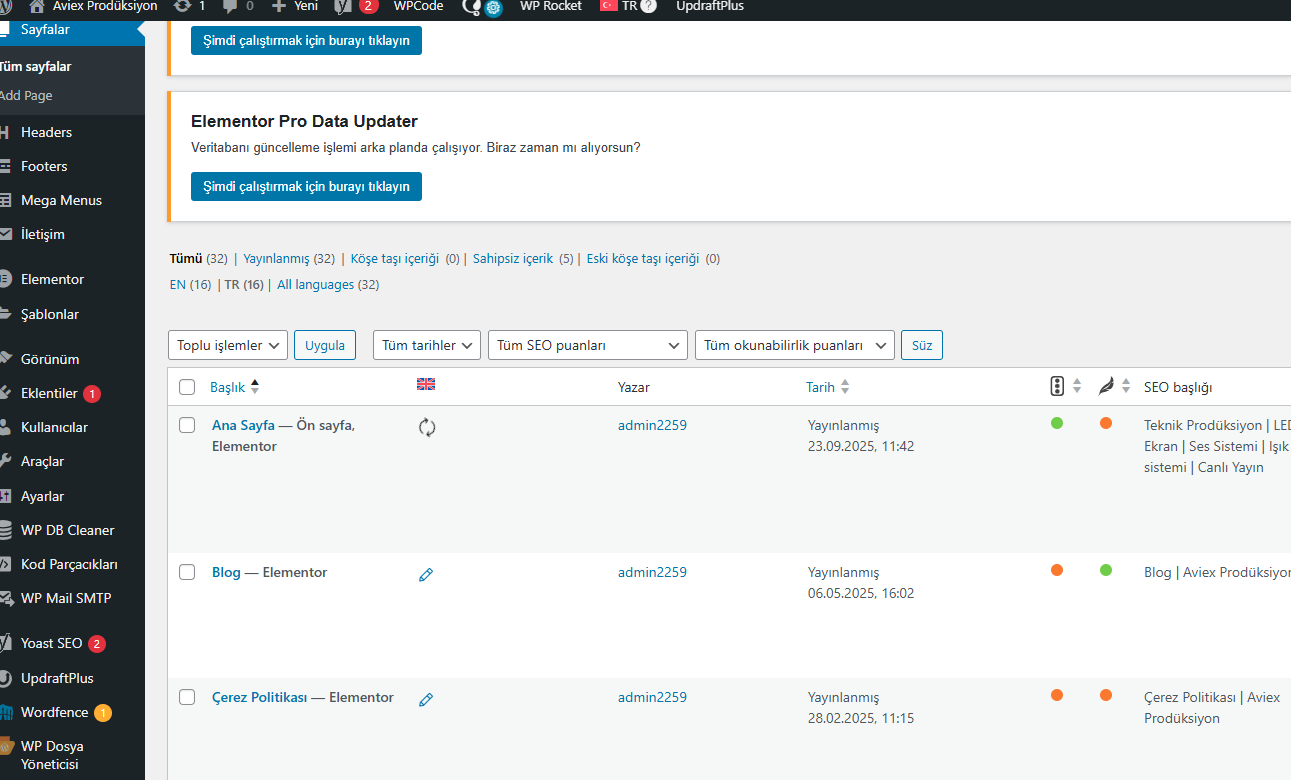Click the comments bubble icon in admin bar
The image size is (1291, 780).
click(230, 6)
